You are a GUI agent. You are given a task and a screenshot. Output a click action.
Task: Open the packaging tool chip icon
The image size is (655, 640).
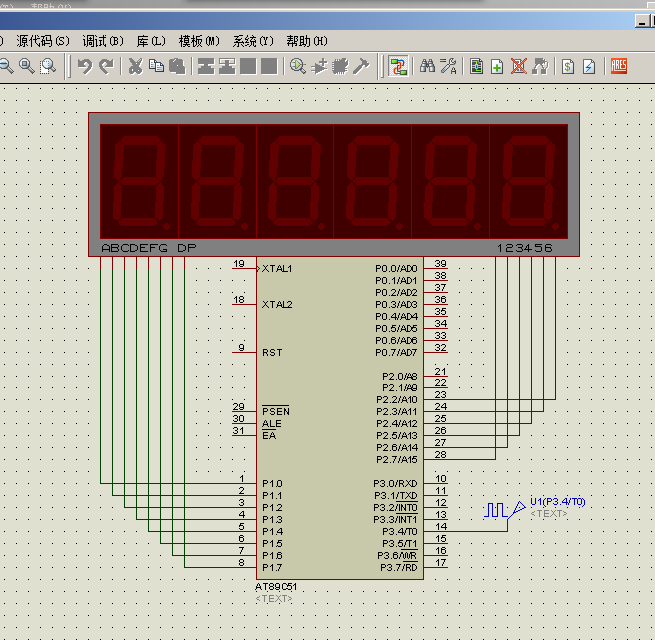click(x=340, y=66)
